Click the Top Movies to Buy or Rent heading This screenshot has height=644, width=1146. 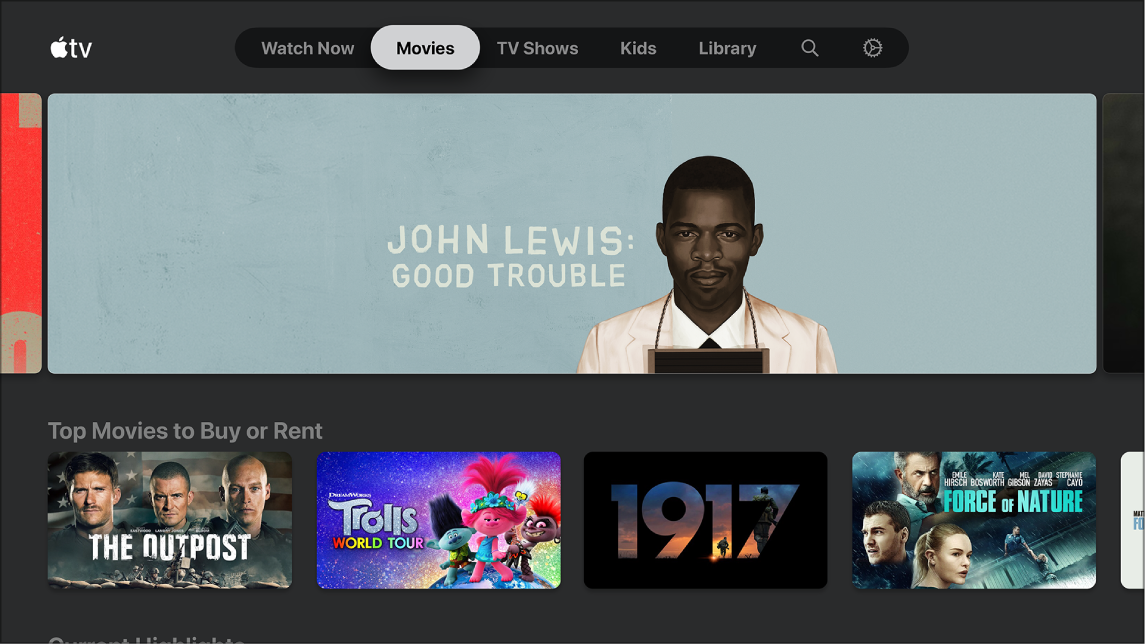click(x=186, y=430)
